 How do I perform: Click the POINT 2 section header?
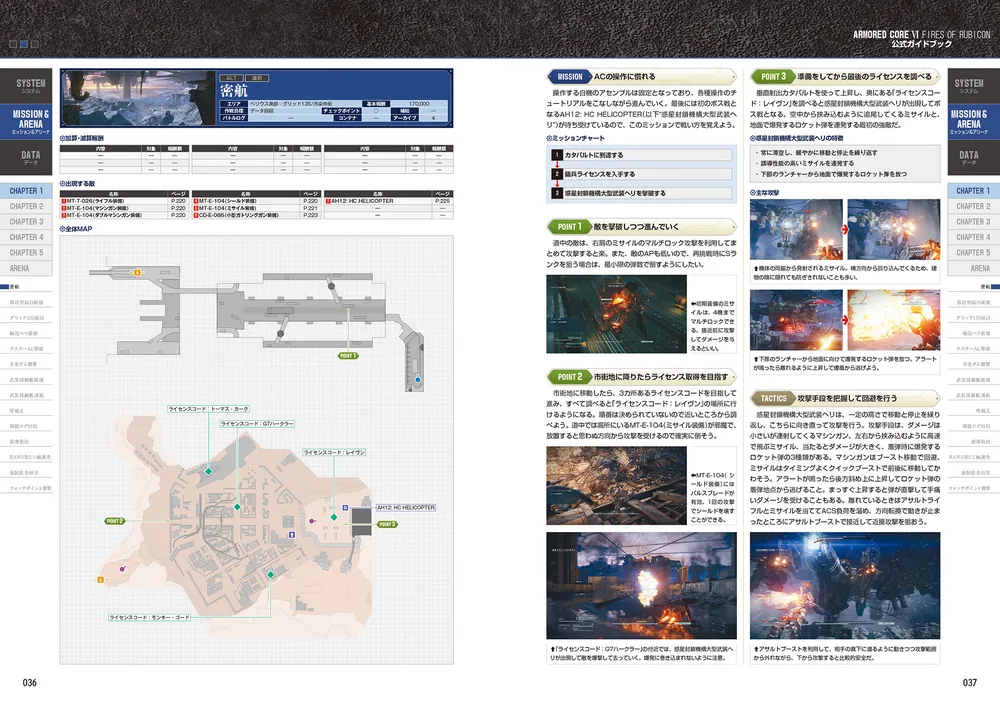coord(642,376)
